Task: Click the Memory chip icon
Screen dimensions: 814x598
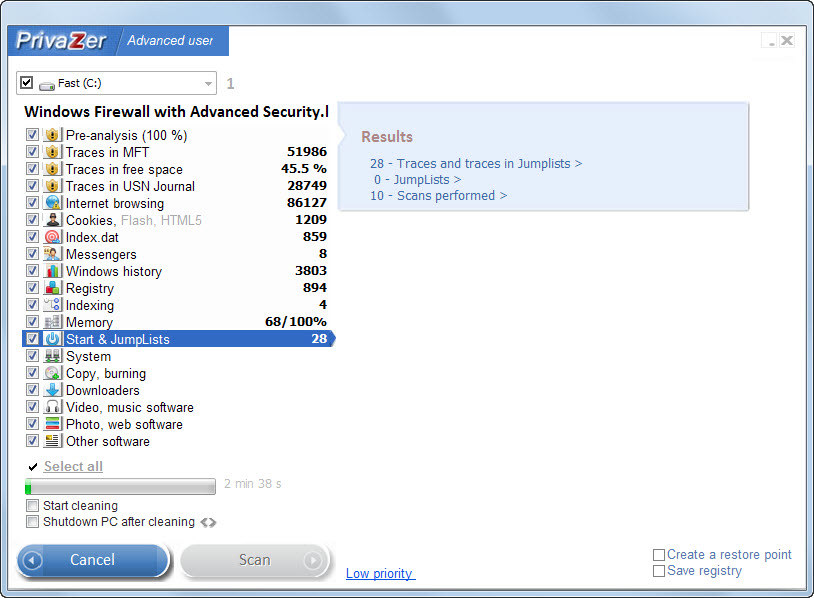Action: 52,322
